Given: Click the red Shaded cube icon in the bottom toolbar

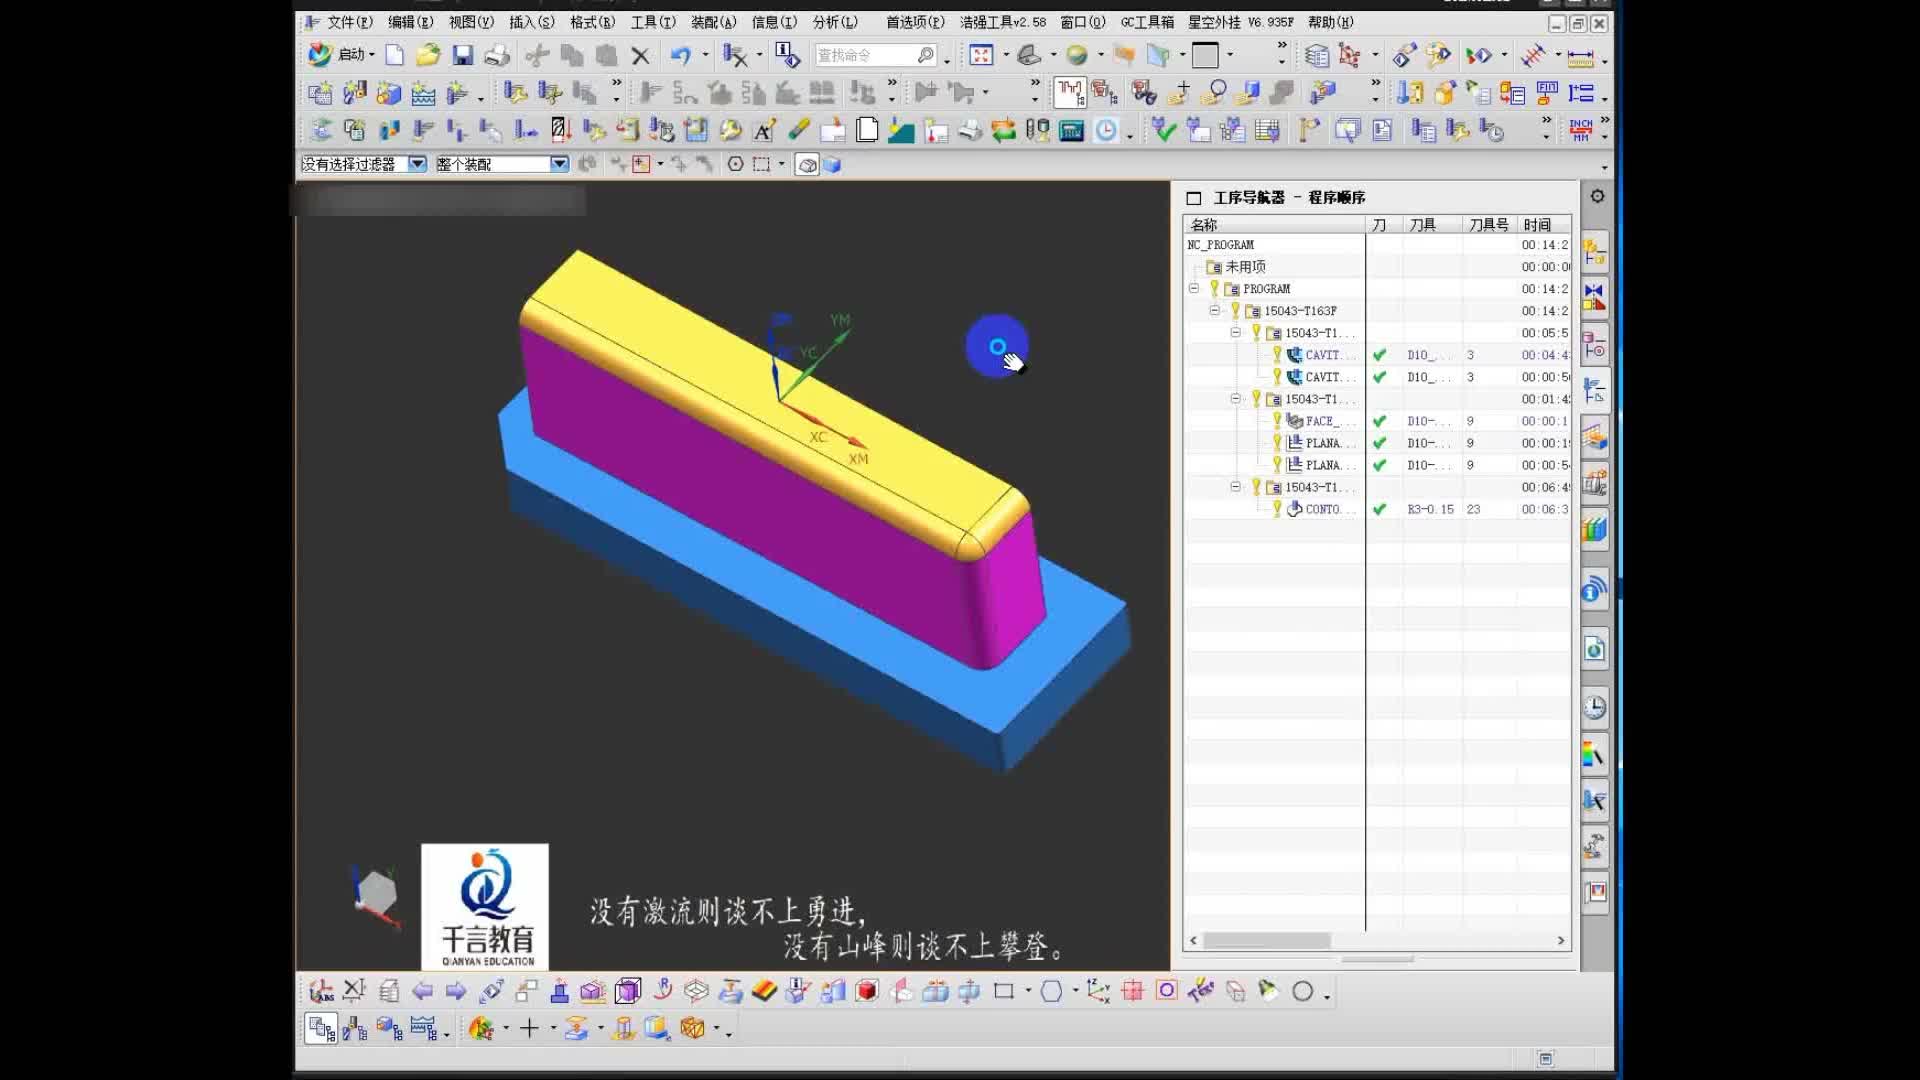Looking at the screenshot, I should [x=866, y=991].
